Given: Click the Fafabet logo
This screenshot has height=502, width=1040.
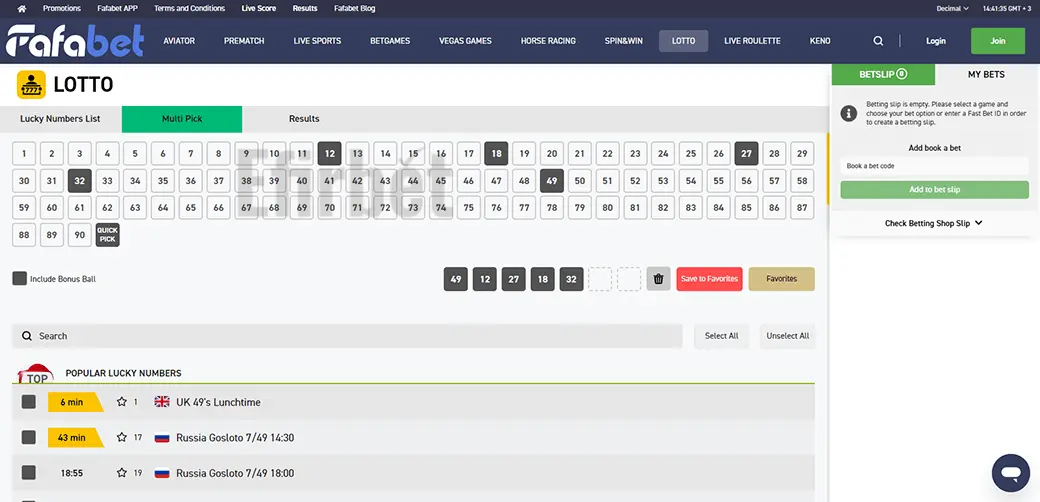Looking at the screenshot, I should click(x=75, y=41).
